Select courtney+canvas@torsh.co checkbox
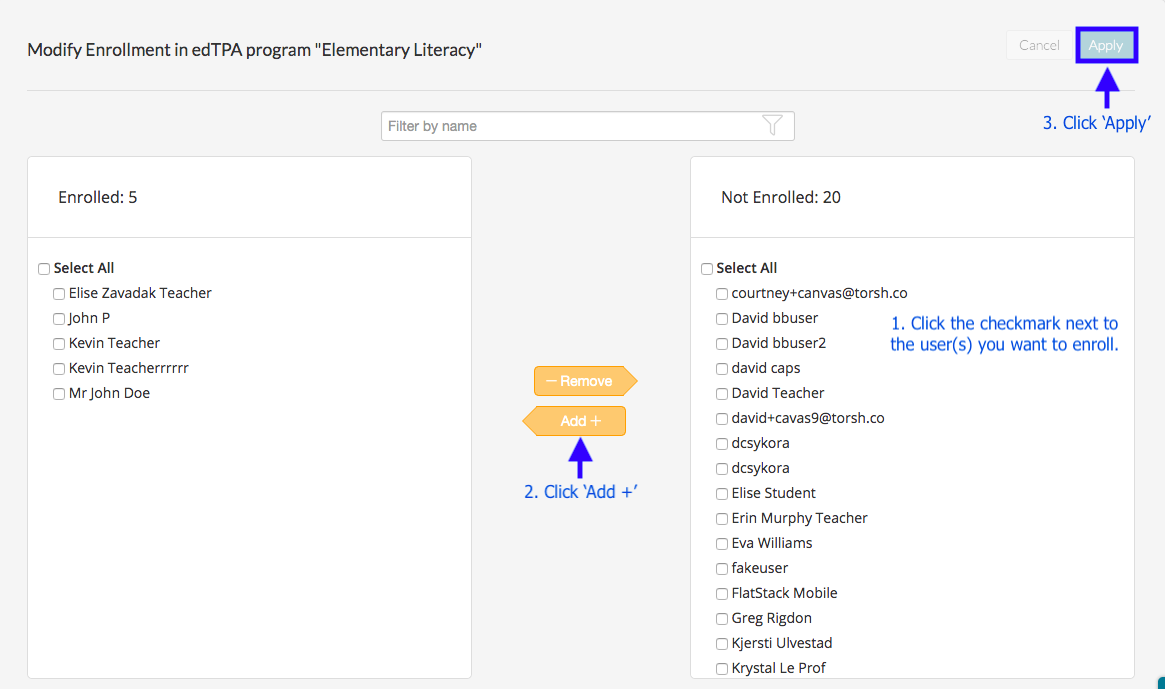 [722, 294]
